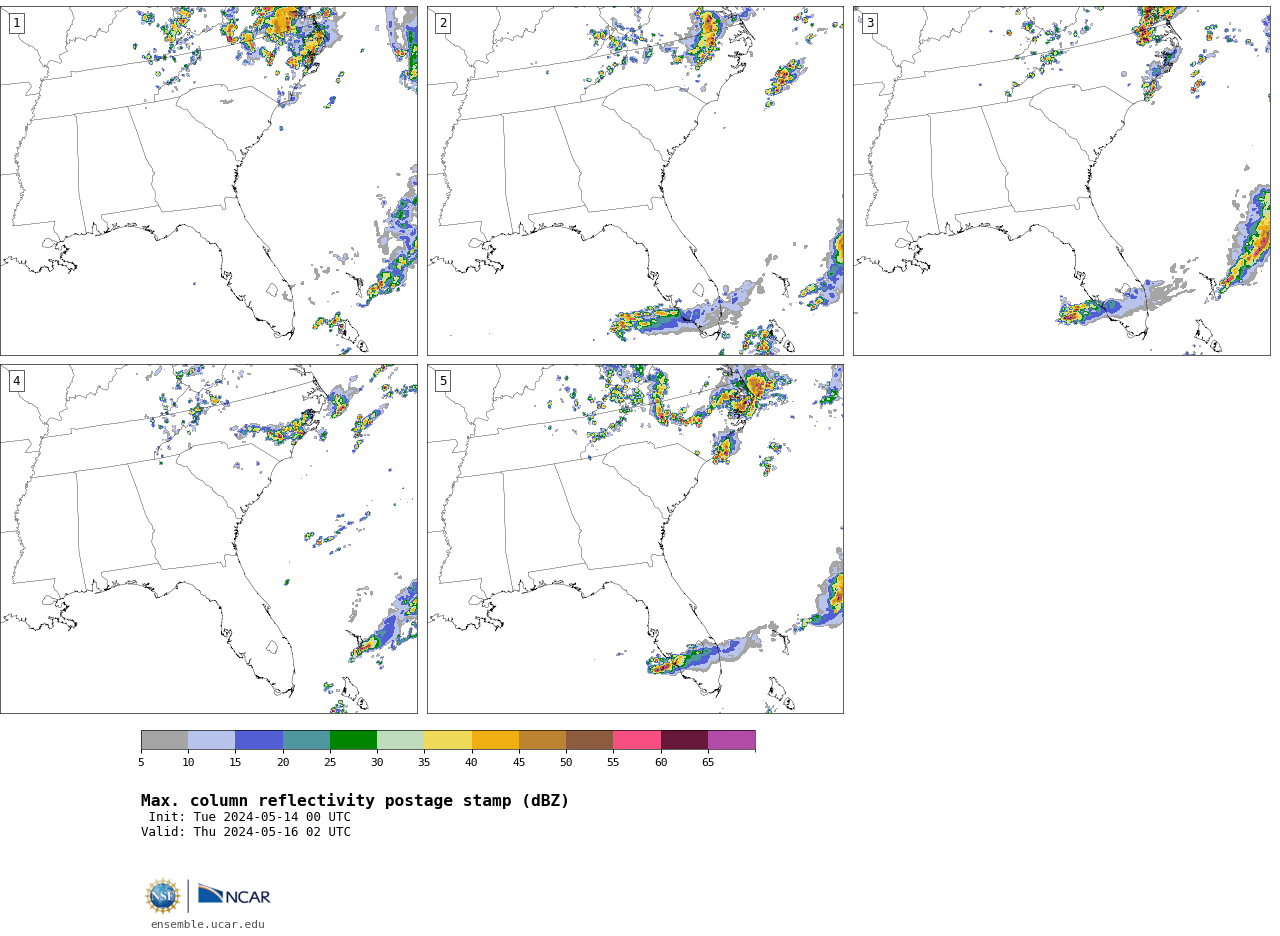Image resolution: width=1280 pixels, height=936 pixels.
Task: Click the tan 45-50 dBZ swatch
Action: (x=542, y=740)
